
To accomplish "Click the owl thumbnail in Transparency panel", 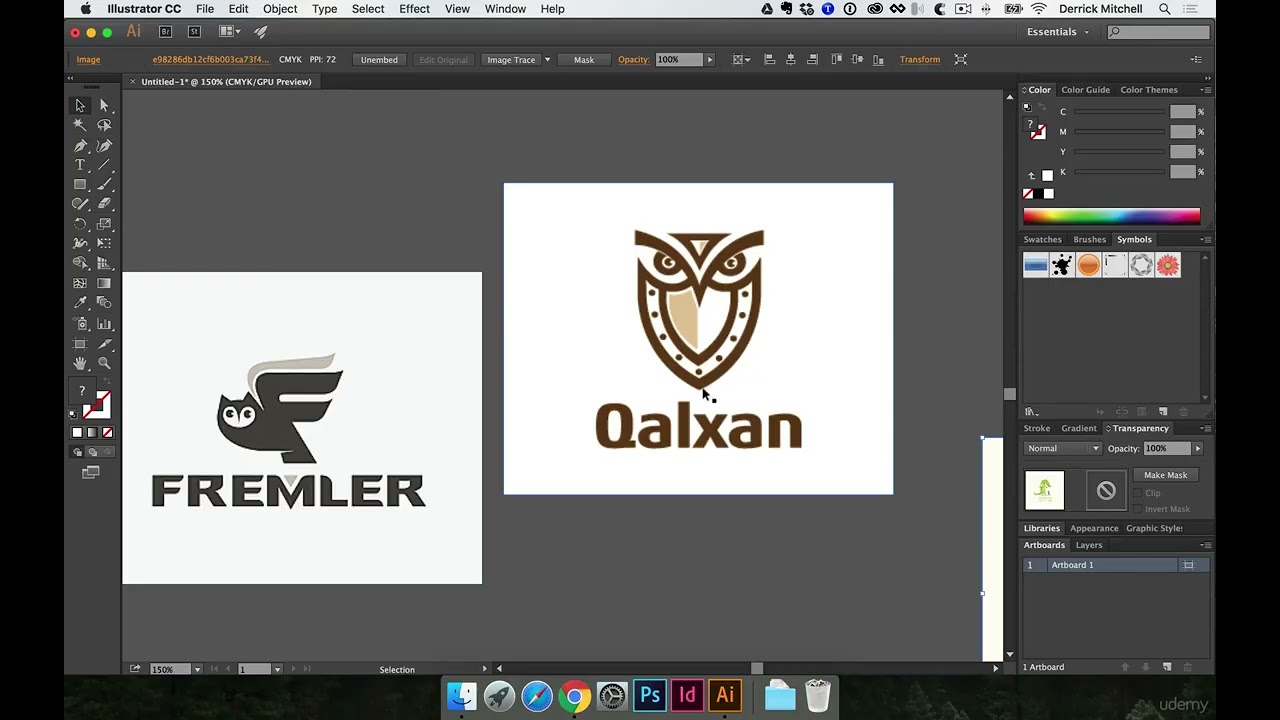I will (x=1045, y=491).
